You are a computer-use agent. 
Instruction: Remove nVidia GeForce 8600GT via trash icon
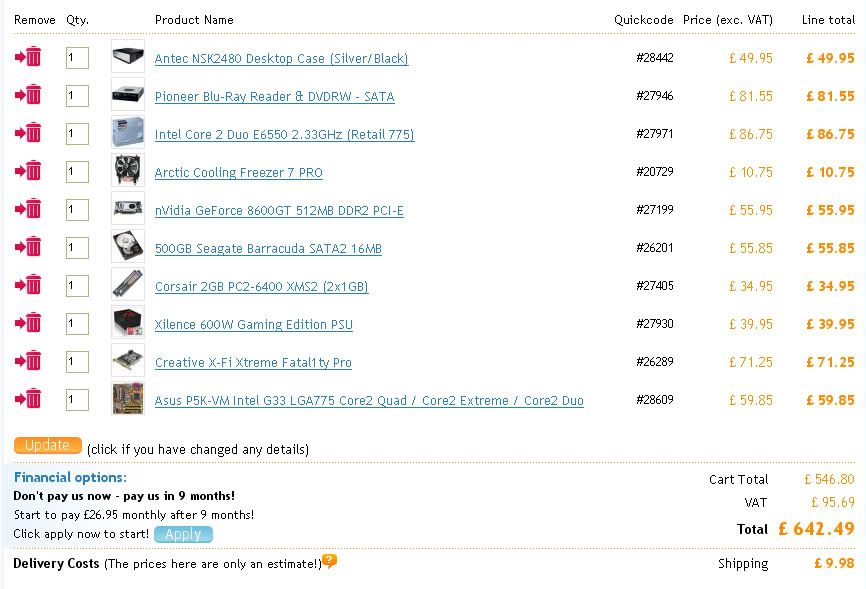[x=28, y=209]
